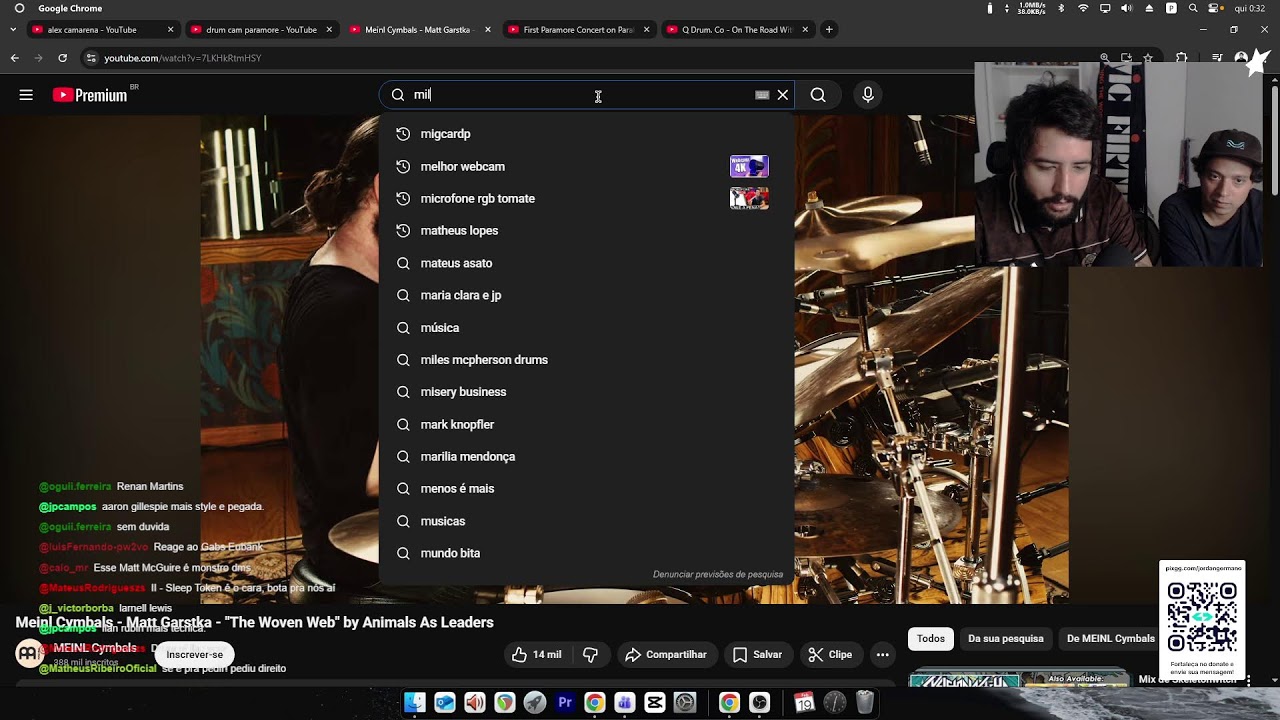The height and width of the screenshot is (720, 1280).
Task: Open CapCut from the dock
Action: tap(655, 703)
